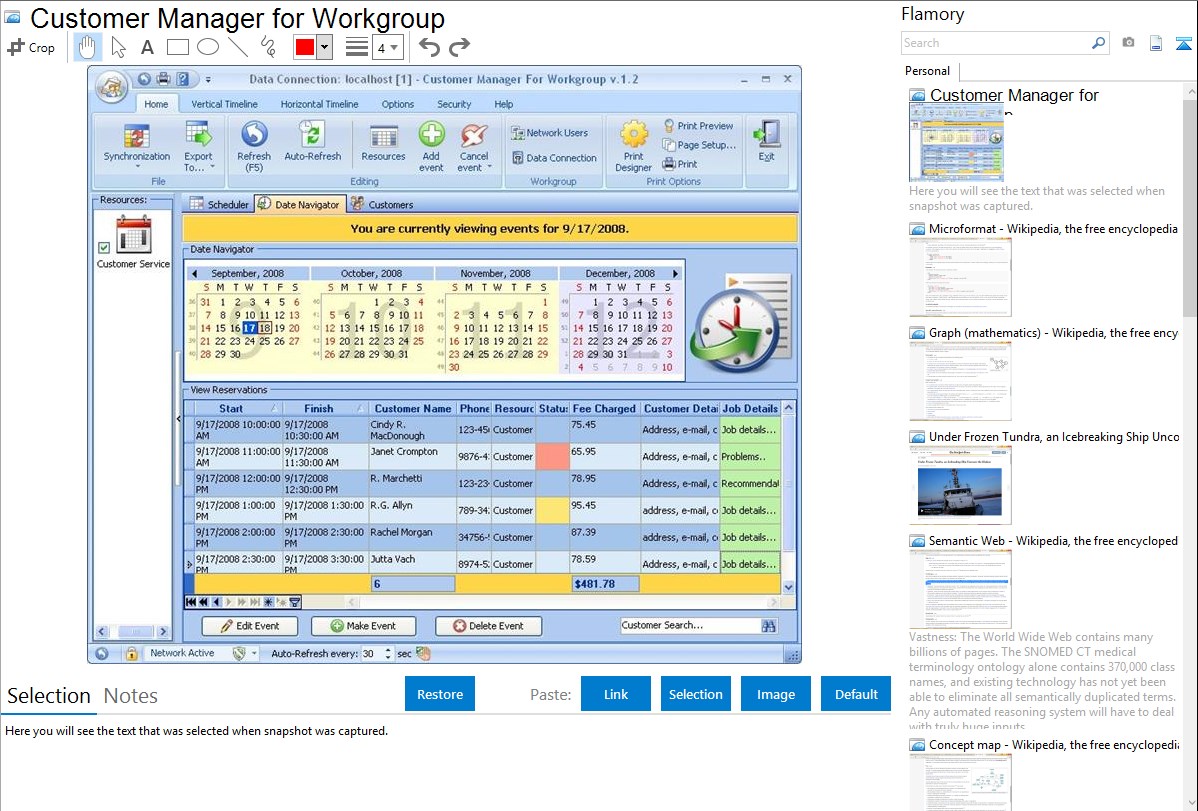The height and width of the screenshot is (811, 1198).
Task: Open Data Connection settings
Action: [x=554, y=158]
